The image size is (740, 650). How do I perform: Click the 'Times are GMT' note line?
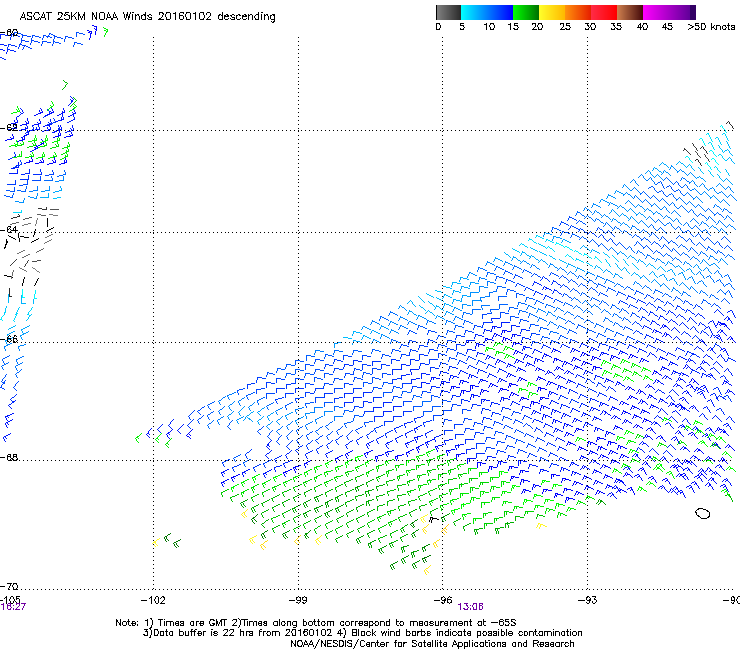[x=315, y=623]
